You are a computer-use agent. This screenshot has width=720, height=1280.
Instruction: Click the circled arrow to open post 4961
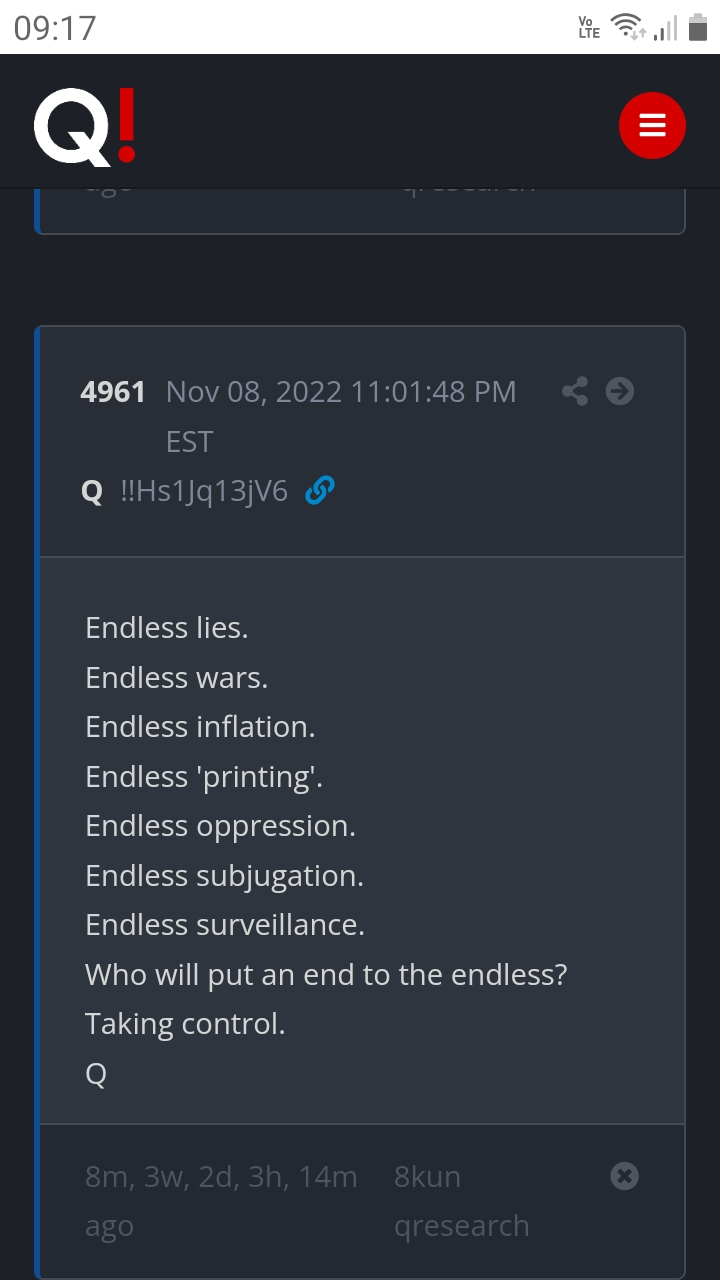click(x=619, y=391)
